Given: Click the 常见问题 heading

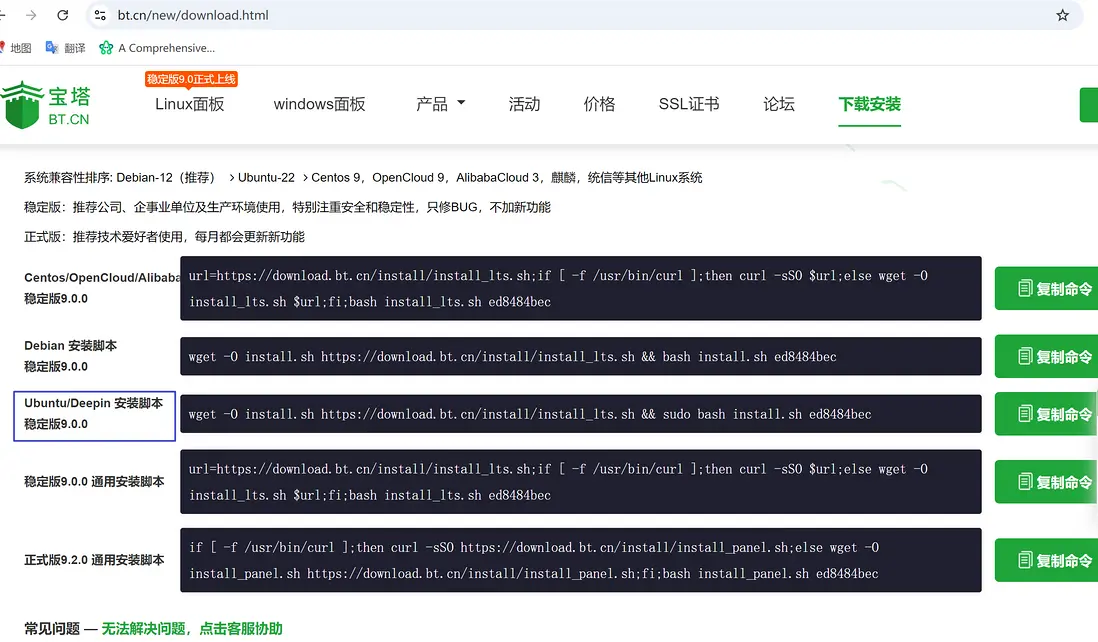Looking at the screenshot, I should point(52,629).
